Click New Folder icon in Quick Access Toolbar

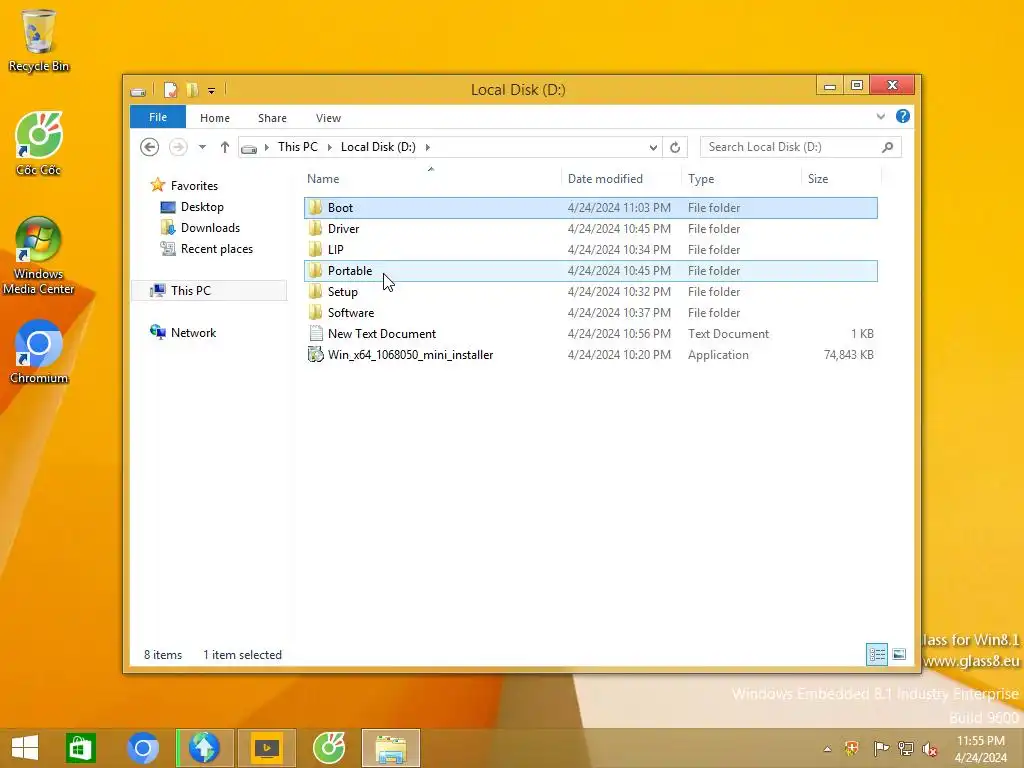[192, 89]
